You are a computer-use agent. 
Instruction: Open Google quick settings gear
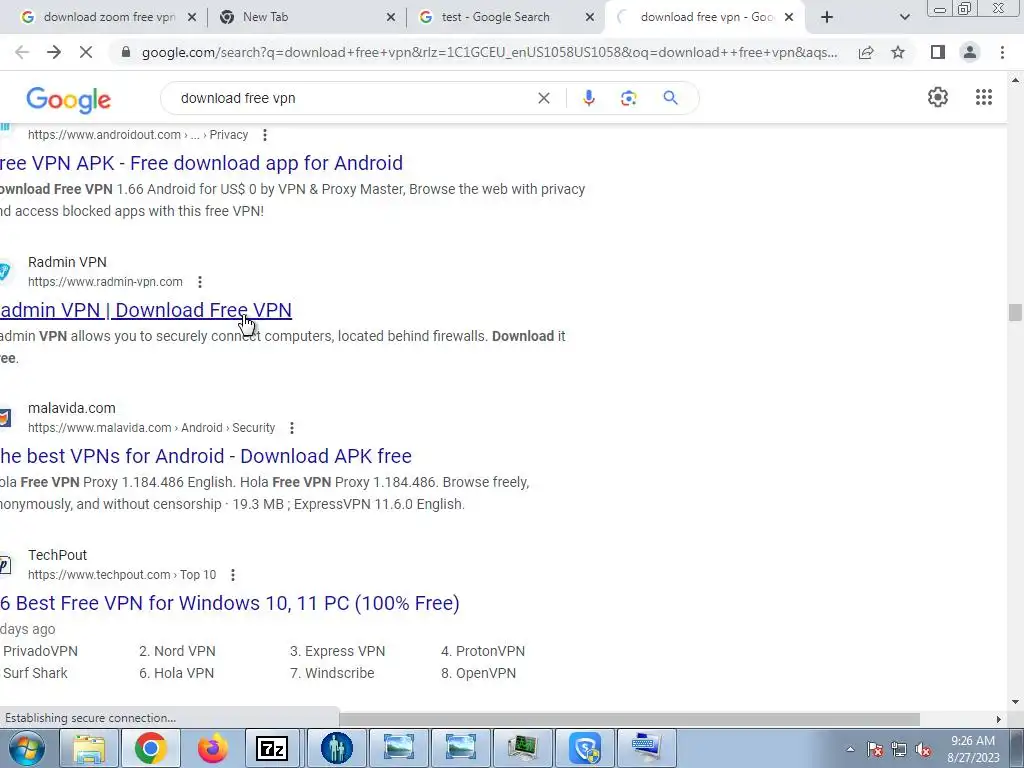tap(938, 97)
